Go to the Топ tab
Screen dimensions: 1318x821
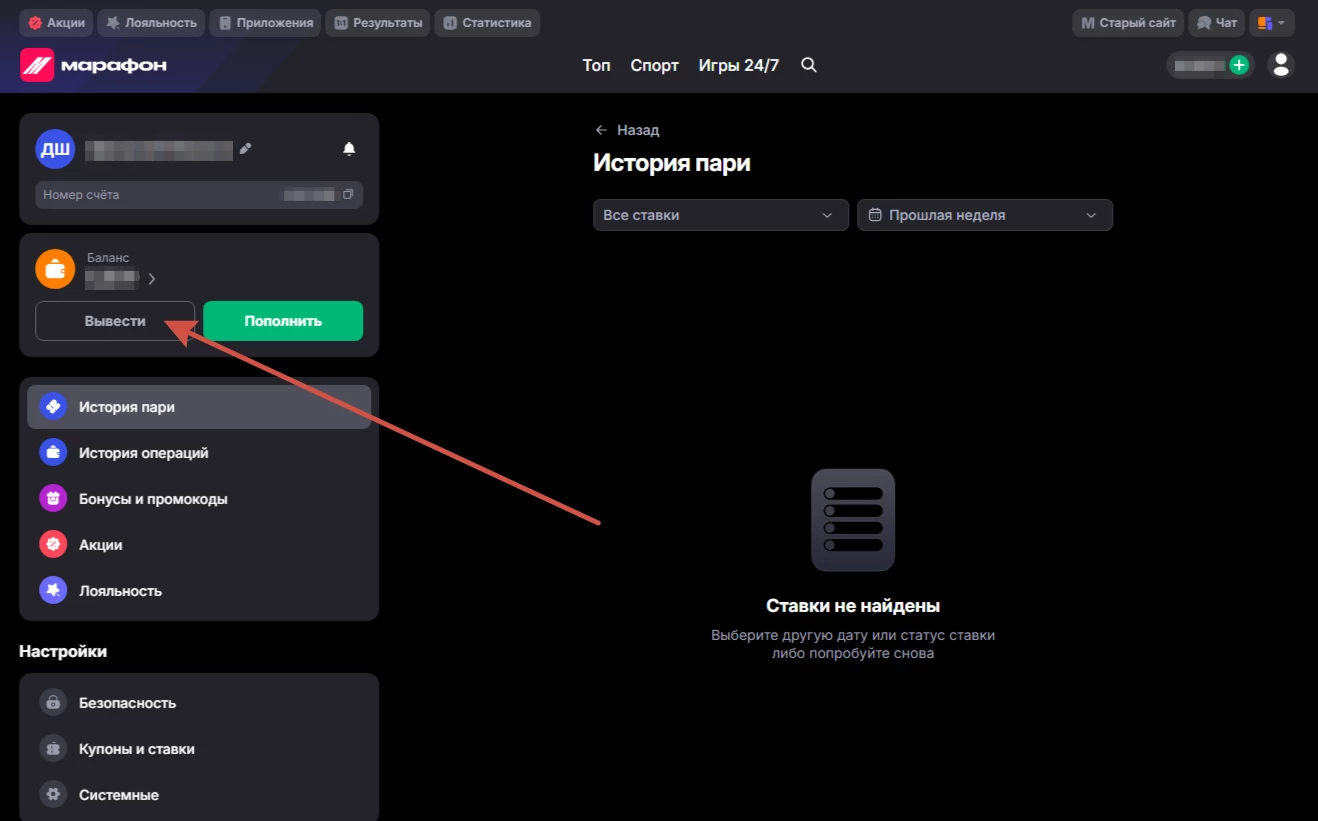click(596, 65)
